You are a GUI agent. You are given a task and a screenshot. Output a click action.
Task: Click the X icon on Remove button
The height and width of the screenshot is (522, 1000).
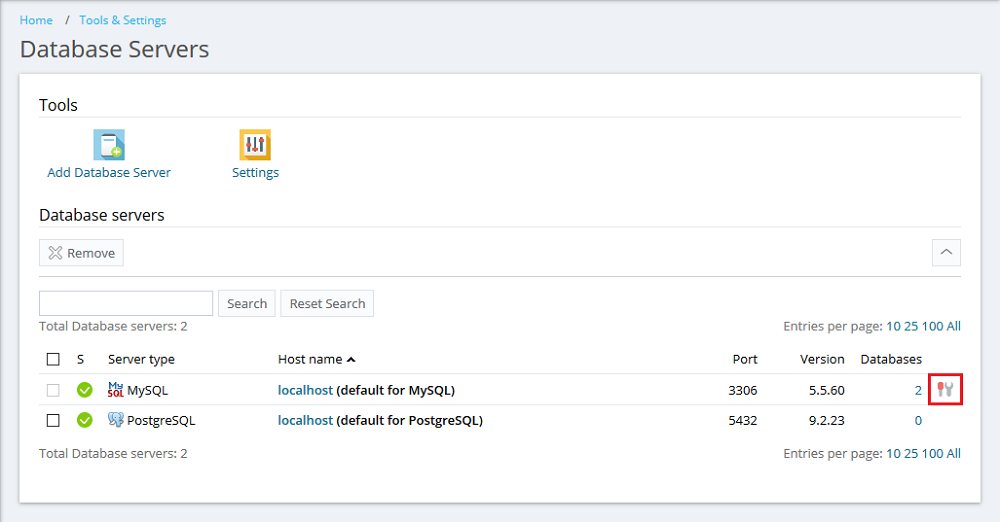(56, 253)
